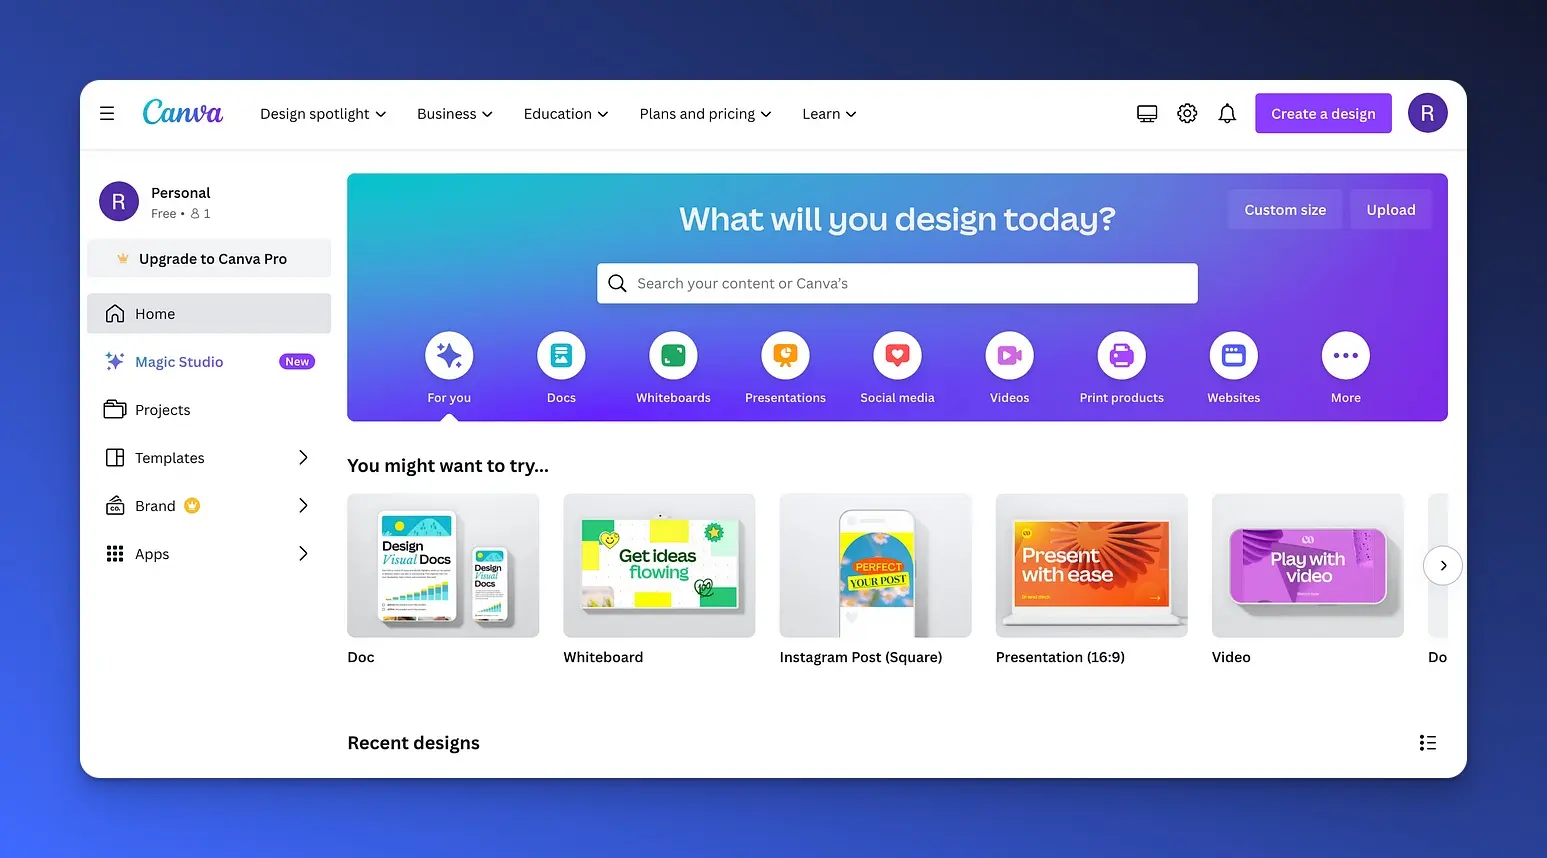1547x858 pixels.
Task: Go to Home in the sidebar
Action: (x=209, y=314)
